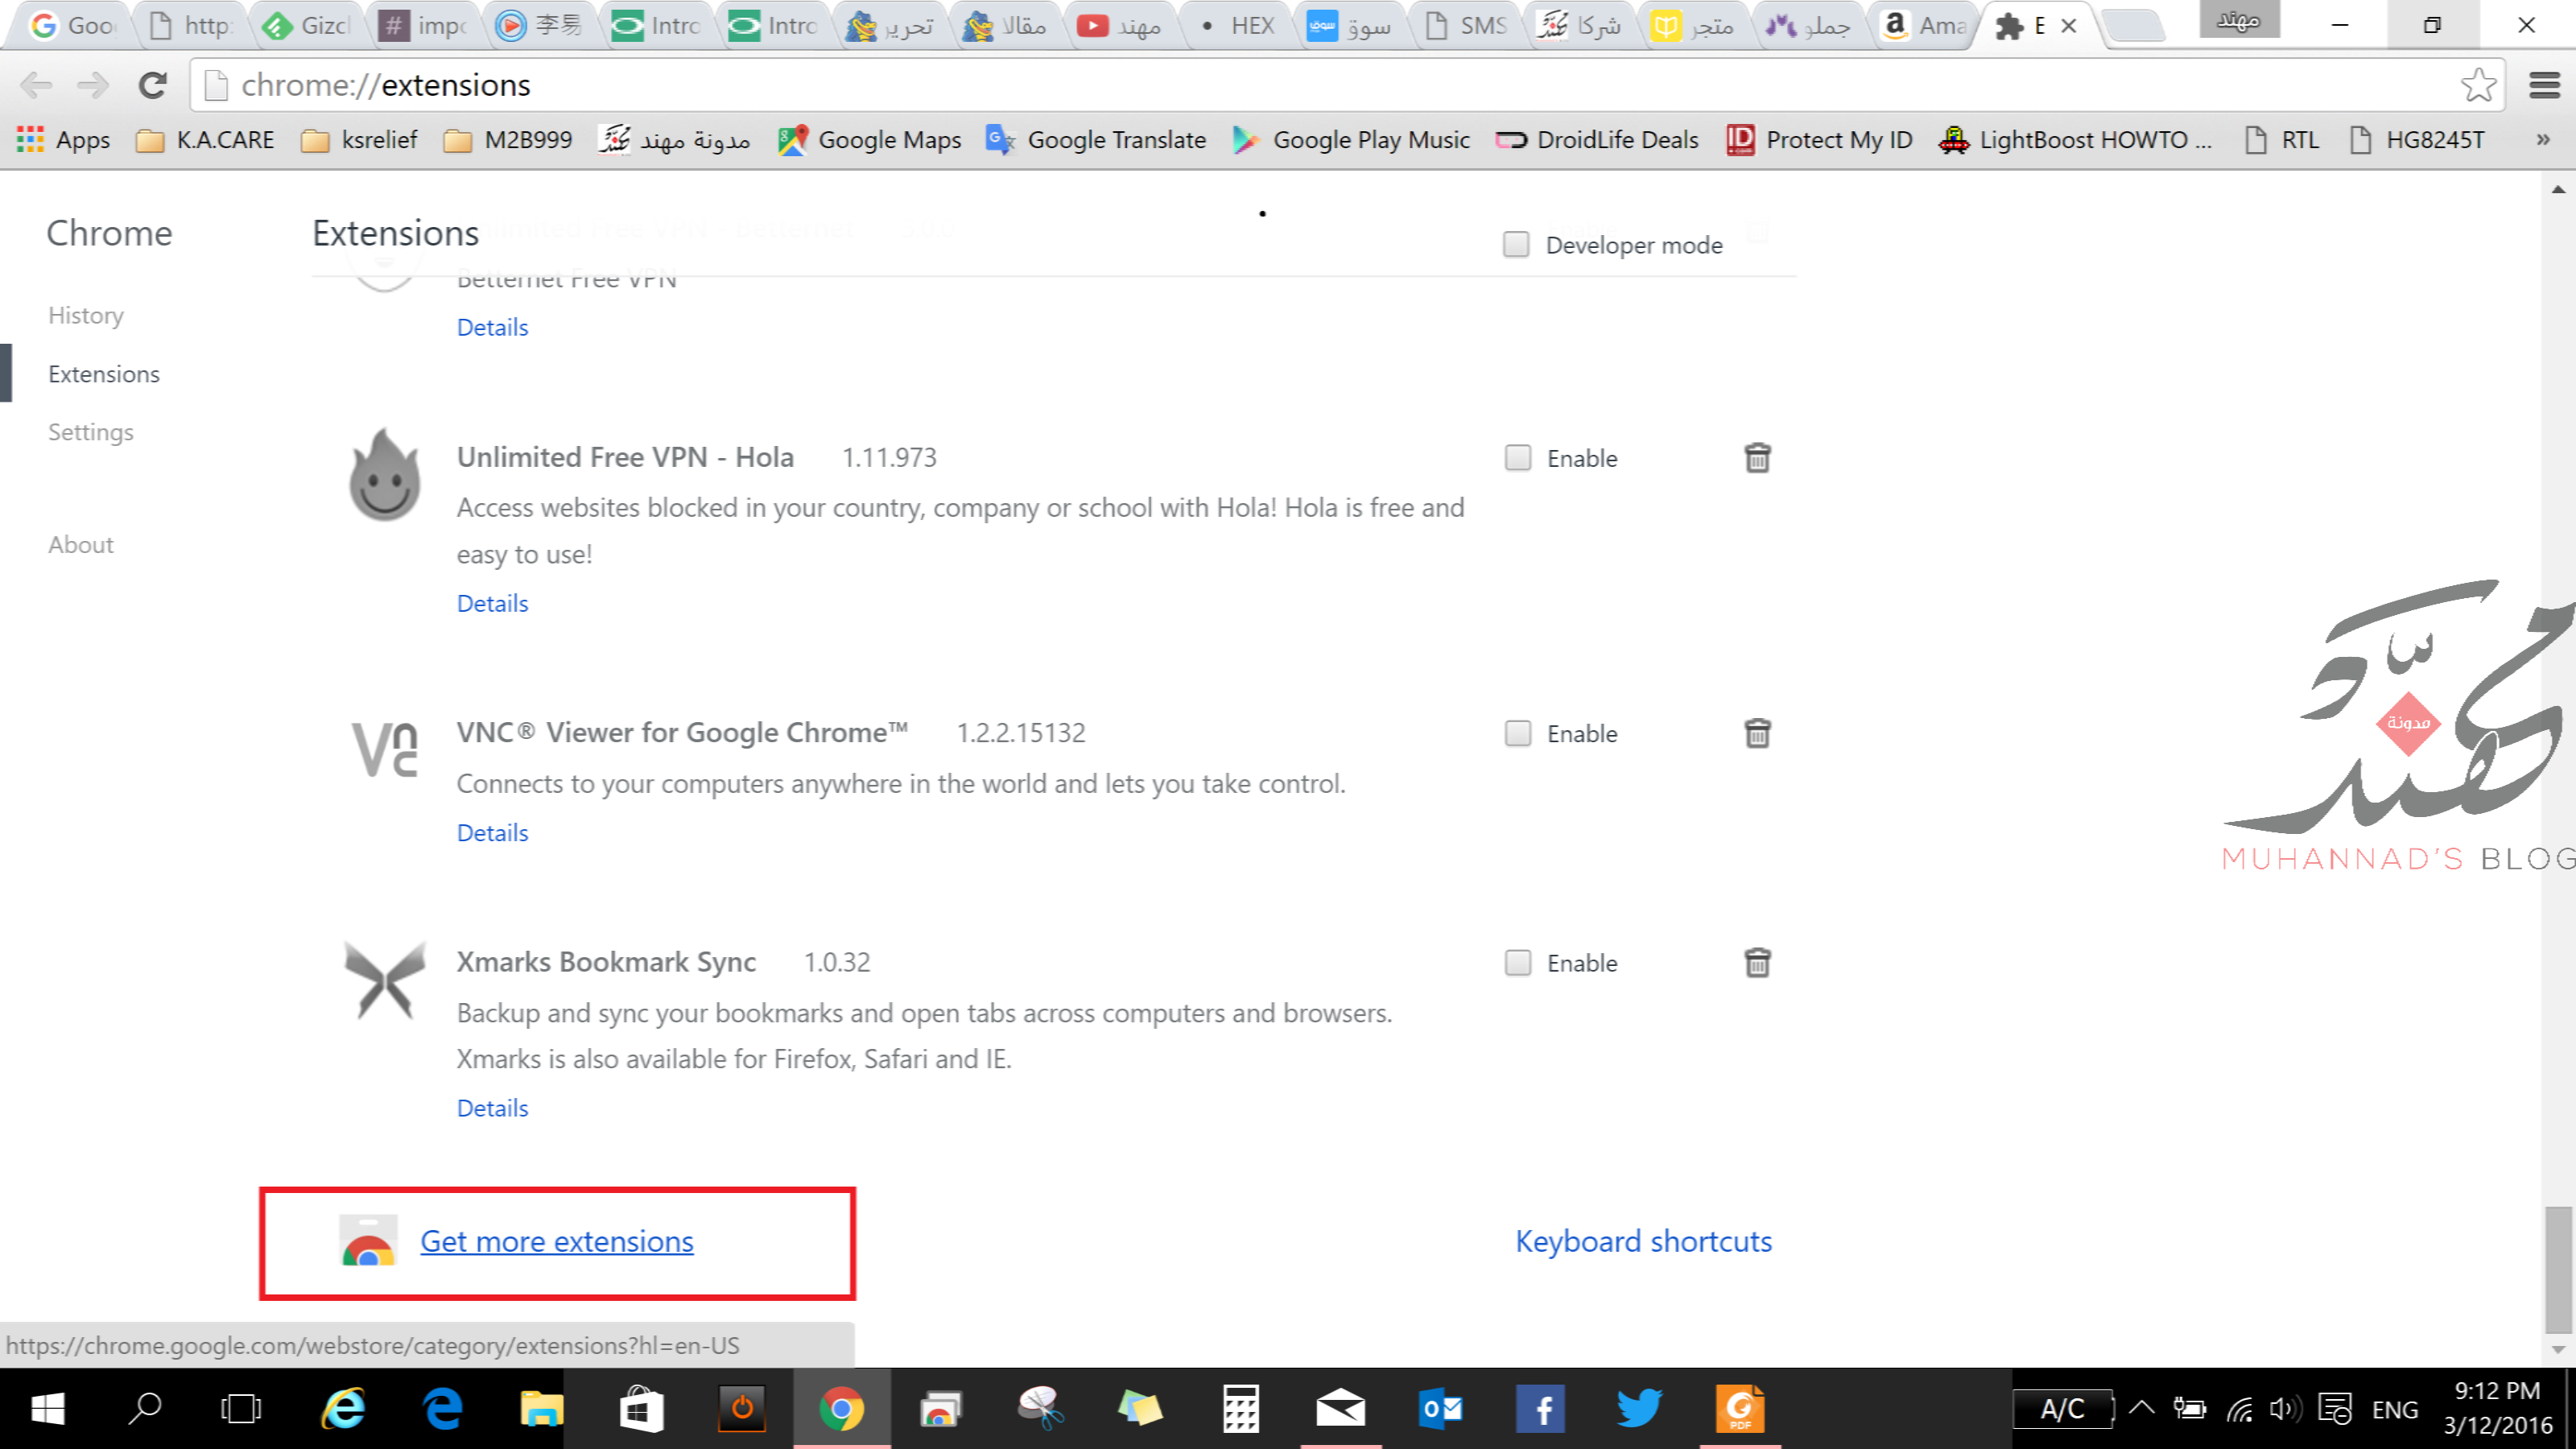
Task: Open History in the Chrome sidebar
Action: coord(86,315)
